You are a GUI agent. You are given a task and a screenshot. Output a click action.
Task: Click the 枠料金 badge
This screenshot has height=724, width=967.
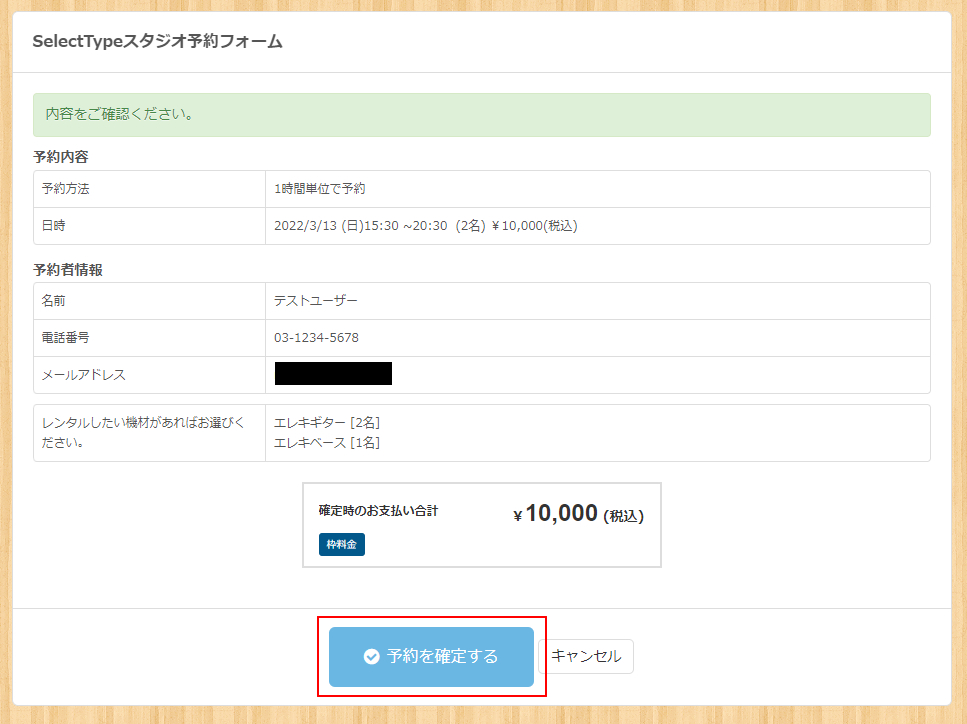[342, 545]
